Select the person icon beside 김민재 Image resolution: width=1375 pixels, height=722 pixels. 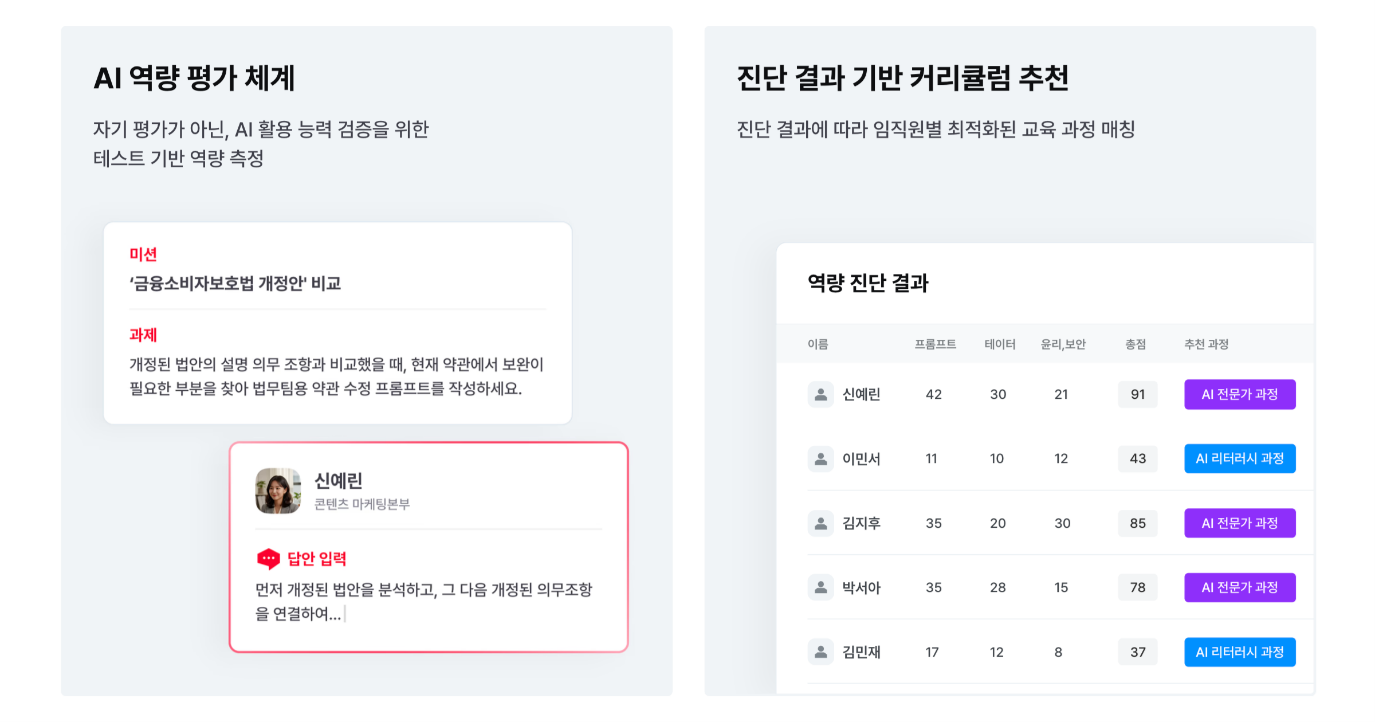821,651
